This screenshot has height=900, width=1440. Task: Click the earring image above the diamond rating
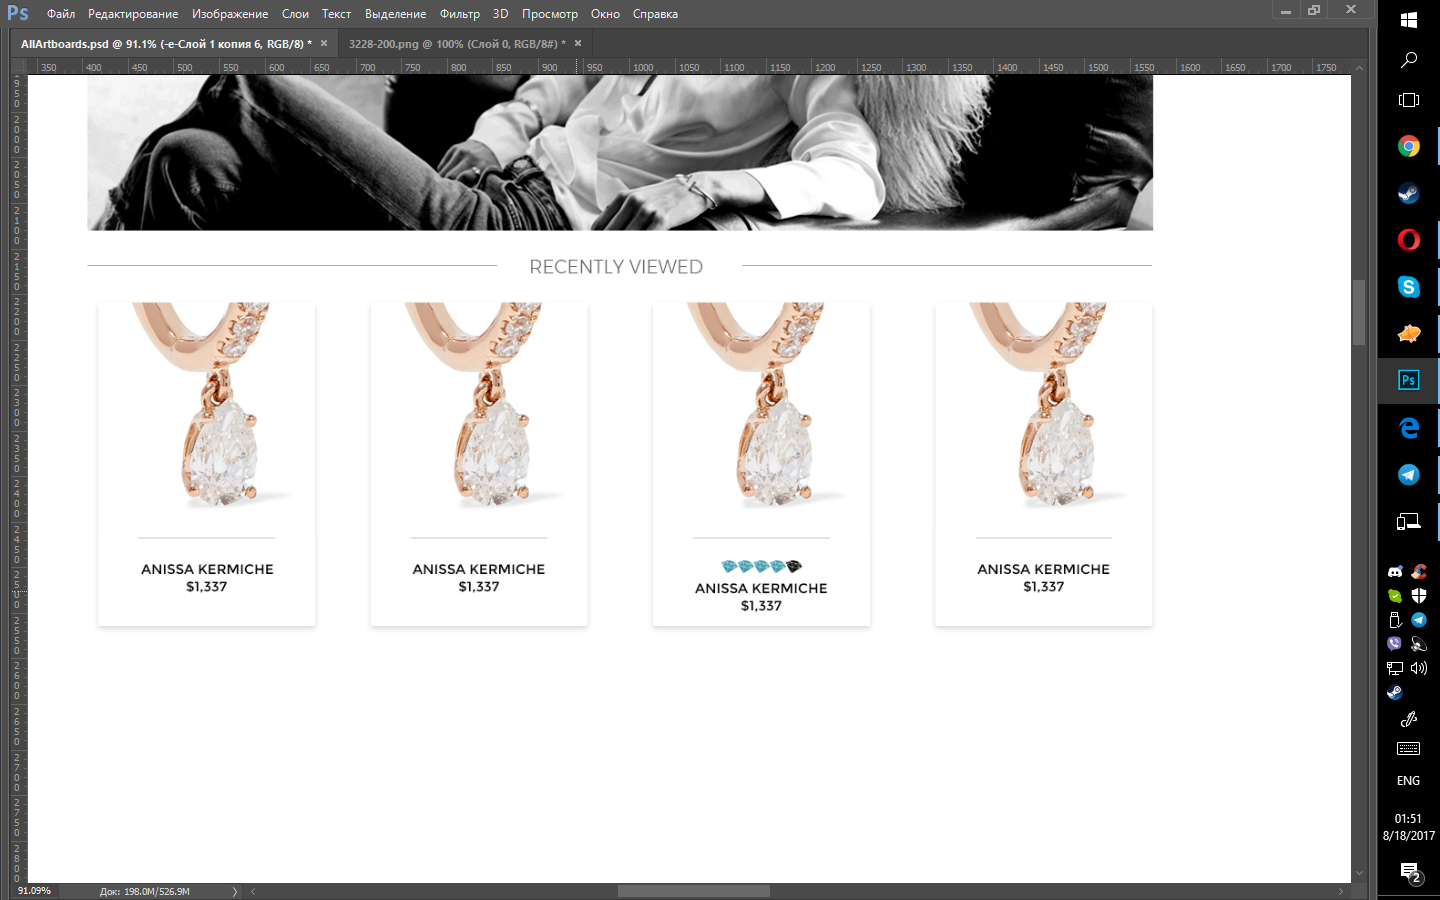(761, 405)
